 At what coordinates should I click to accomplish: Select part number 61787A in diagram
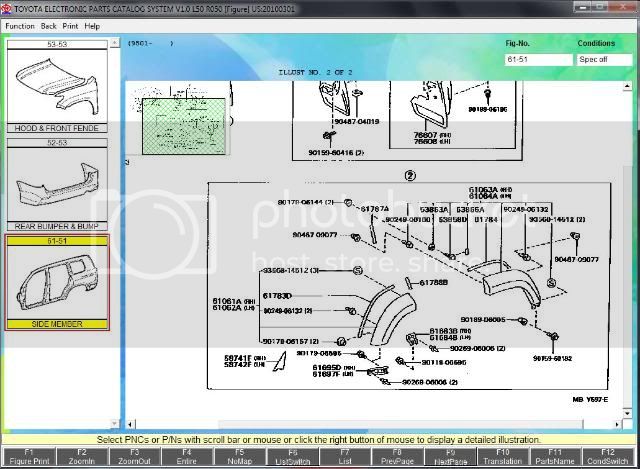(375, 209)
